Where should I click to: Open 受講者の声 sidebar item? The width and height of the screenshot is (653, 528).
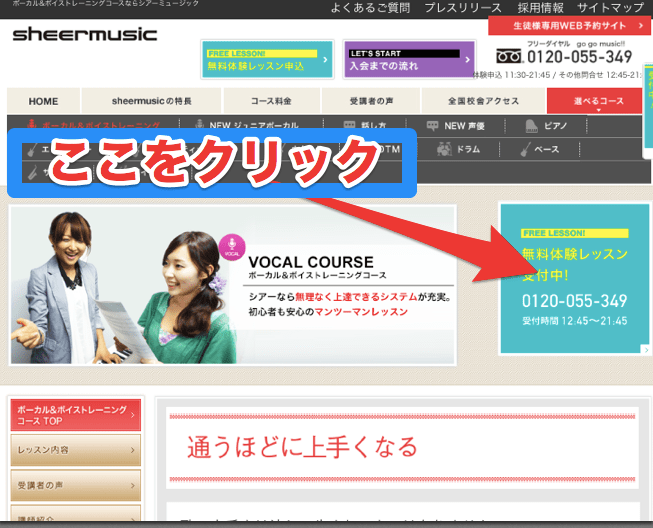point(76,486)
